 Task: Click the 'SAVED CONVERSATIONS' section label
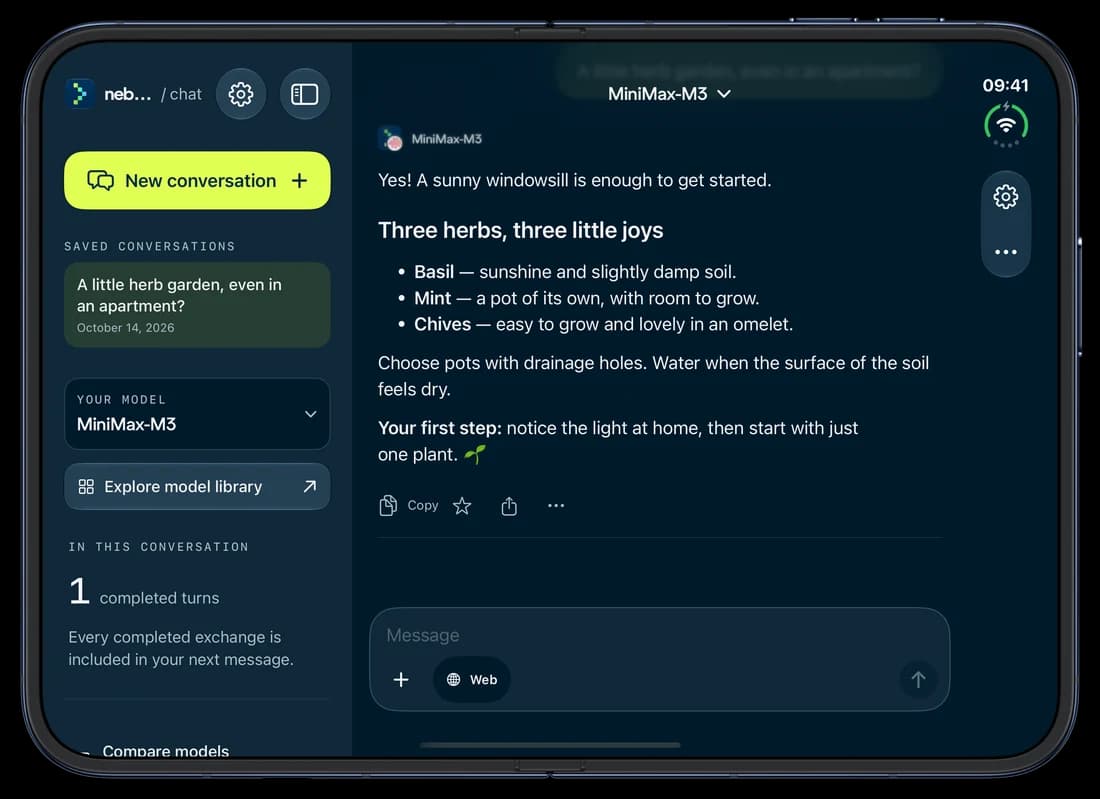pos(149,246)
